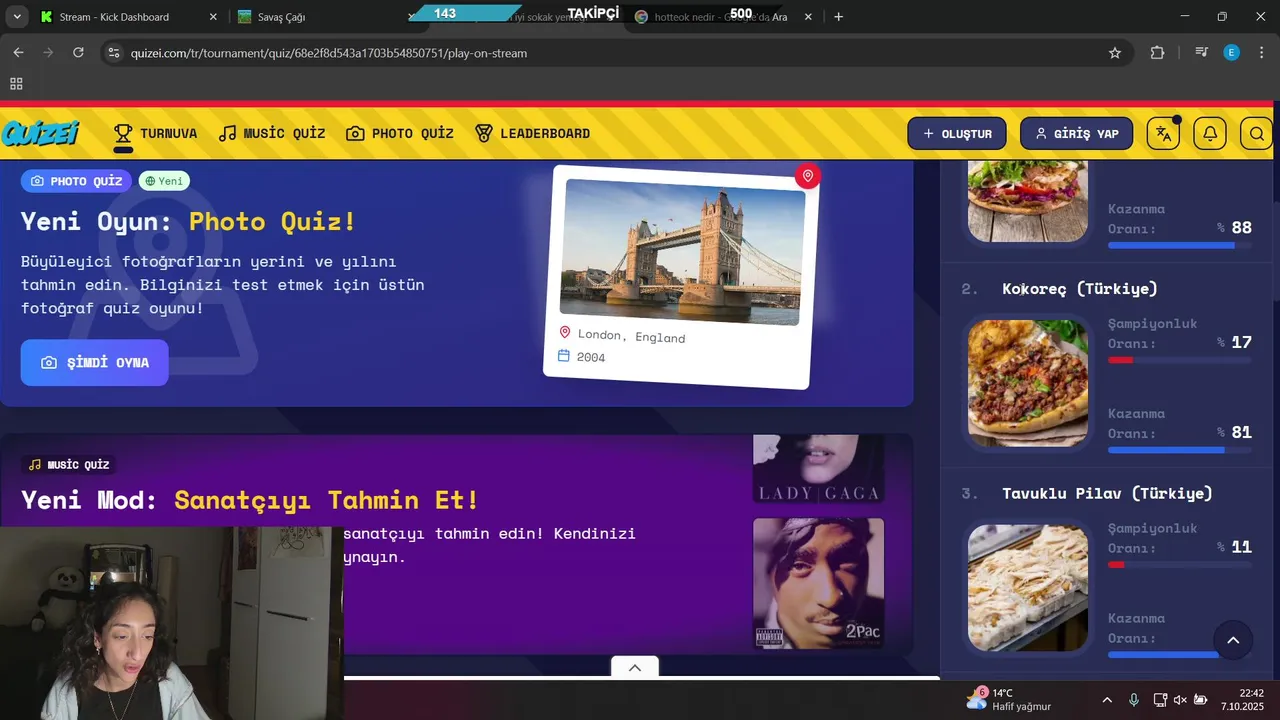The image size is (1280, 720).
Task: Click the Music Quiz badge in purple banner
Action: [x=68, y=464]
